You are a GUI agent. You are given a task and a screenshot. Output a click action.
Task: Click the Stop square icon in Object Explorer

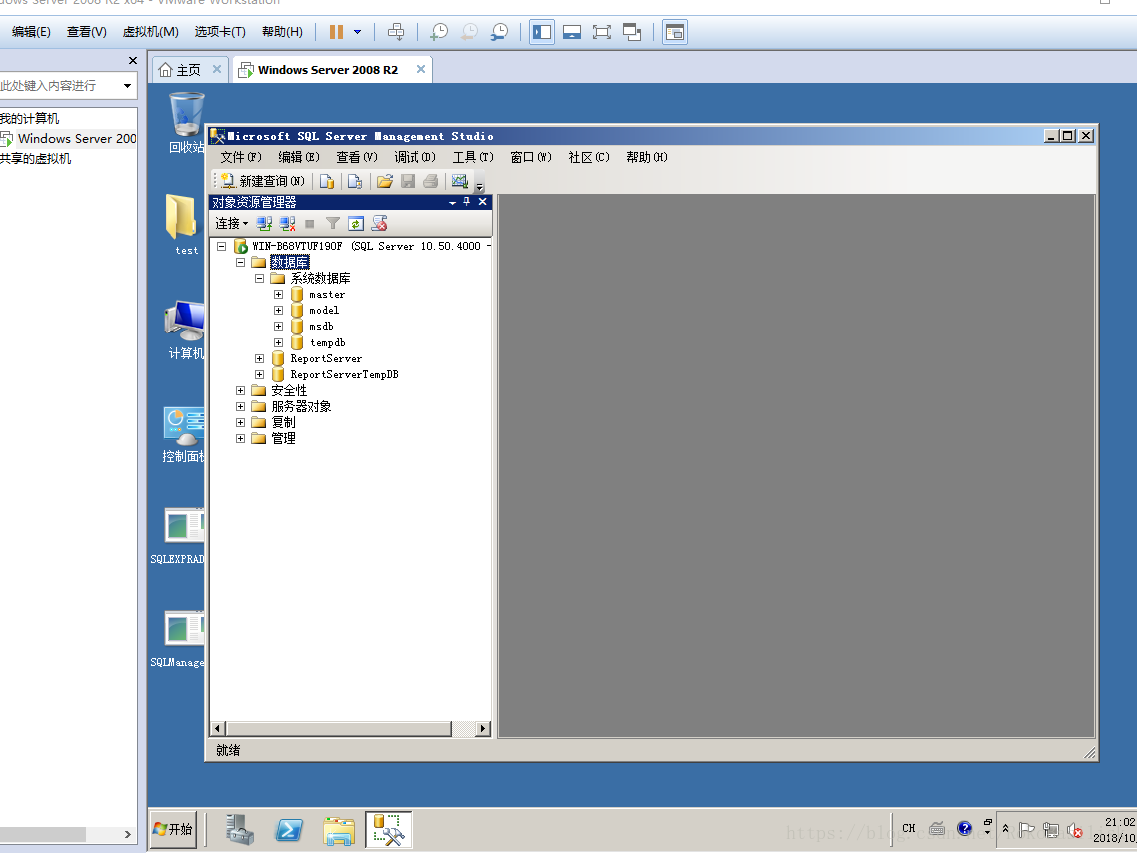(x=310, y=224)
